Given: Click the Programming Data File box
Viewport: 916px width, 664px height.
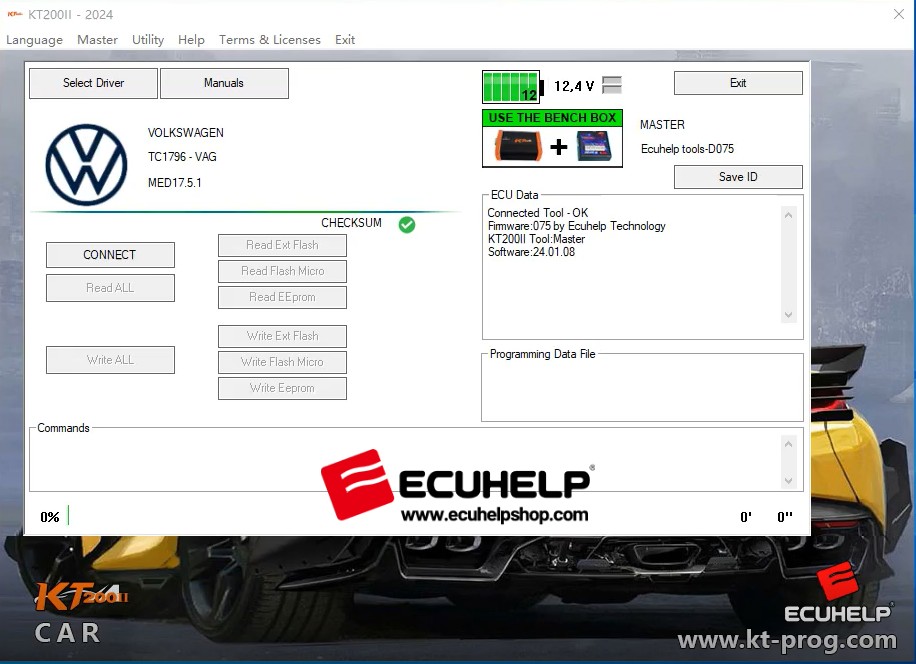Looking at the screenshot, I should click(643, 387).
